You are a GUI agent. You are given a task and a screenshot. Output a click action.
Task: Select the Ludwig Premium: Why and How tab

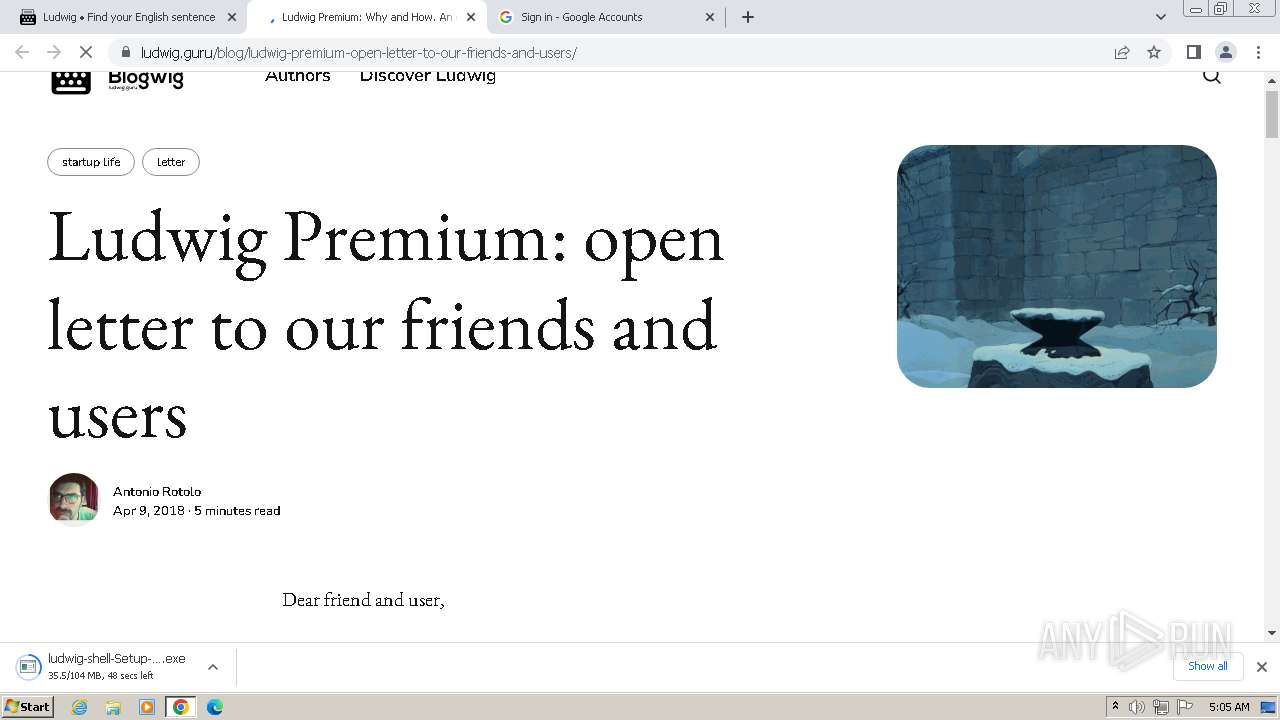click(x=365, y=17)
